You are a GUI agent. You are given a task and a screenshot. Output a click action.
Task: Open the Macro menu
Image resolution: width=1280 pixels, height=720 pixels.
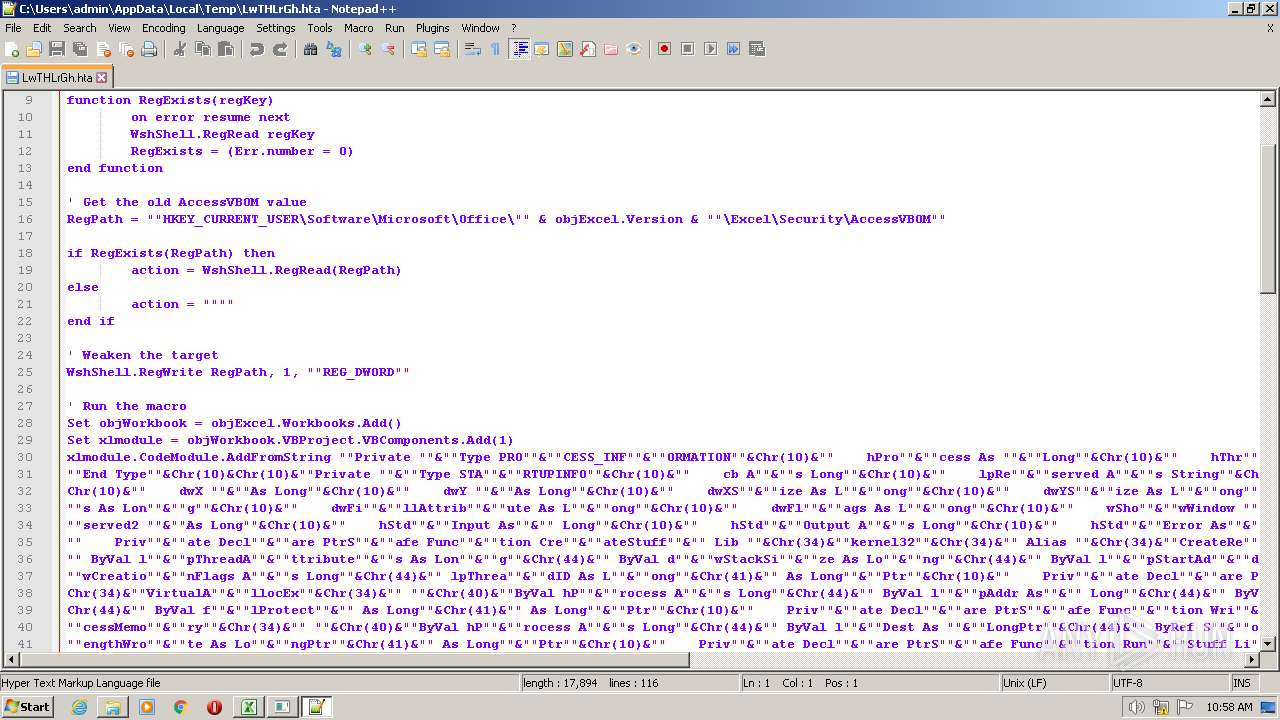pos(359,28)
